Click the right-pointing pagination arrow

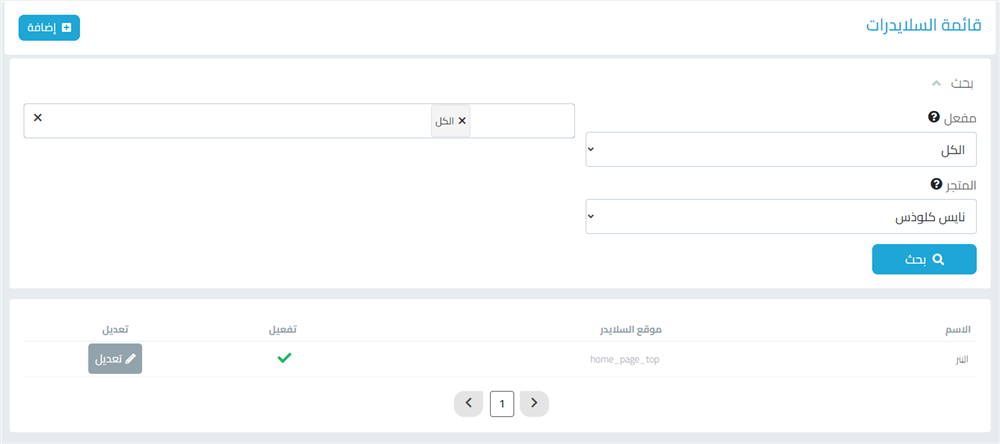tap(534, 403)
